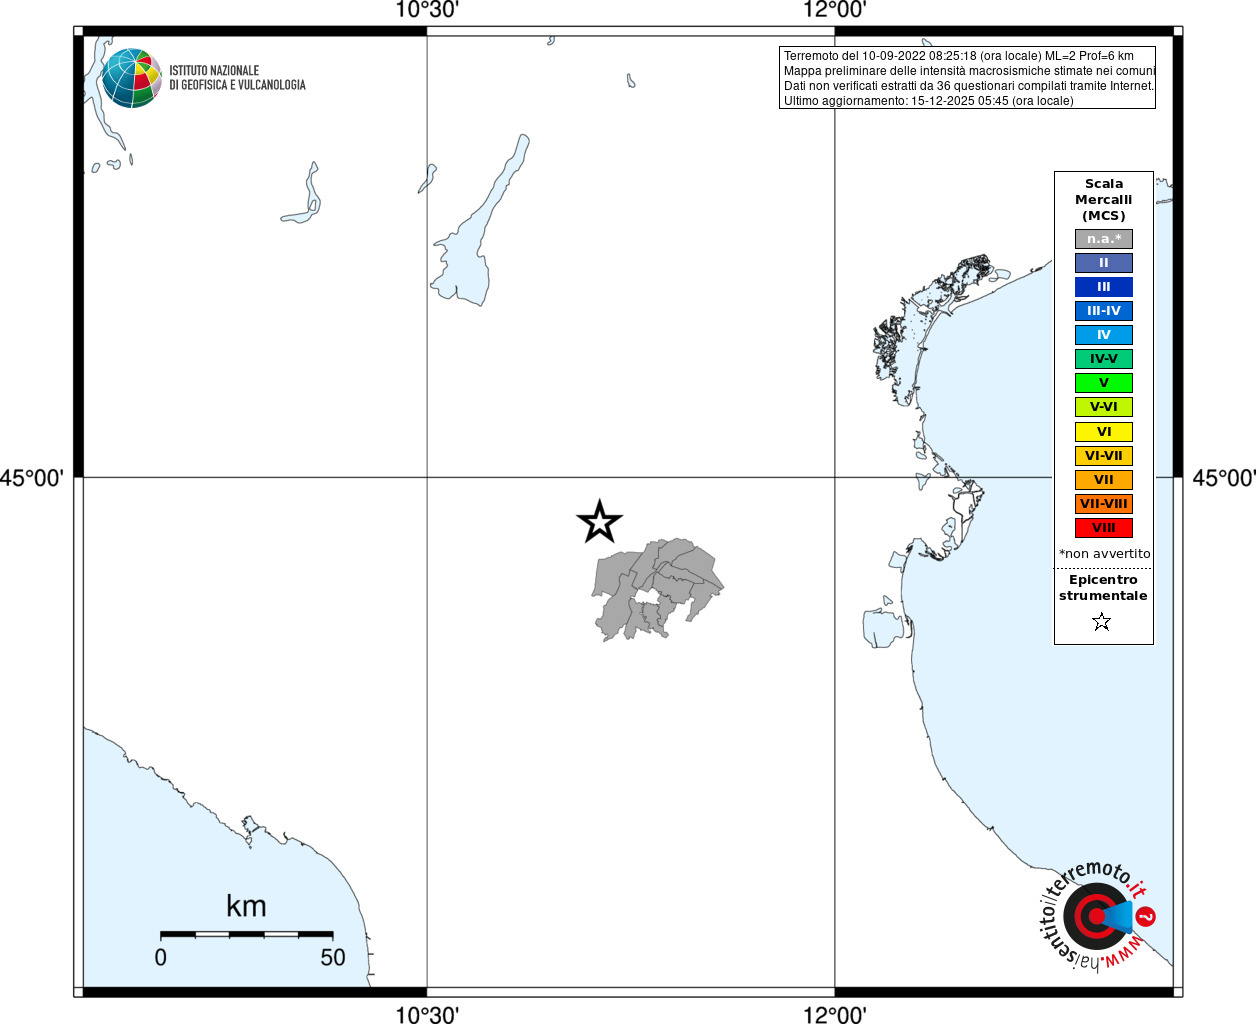Click the earthquake info text box
The width and height of the screenshot is (1256, 1024).
point(967,78)
